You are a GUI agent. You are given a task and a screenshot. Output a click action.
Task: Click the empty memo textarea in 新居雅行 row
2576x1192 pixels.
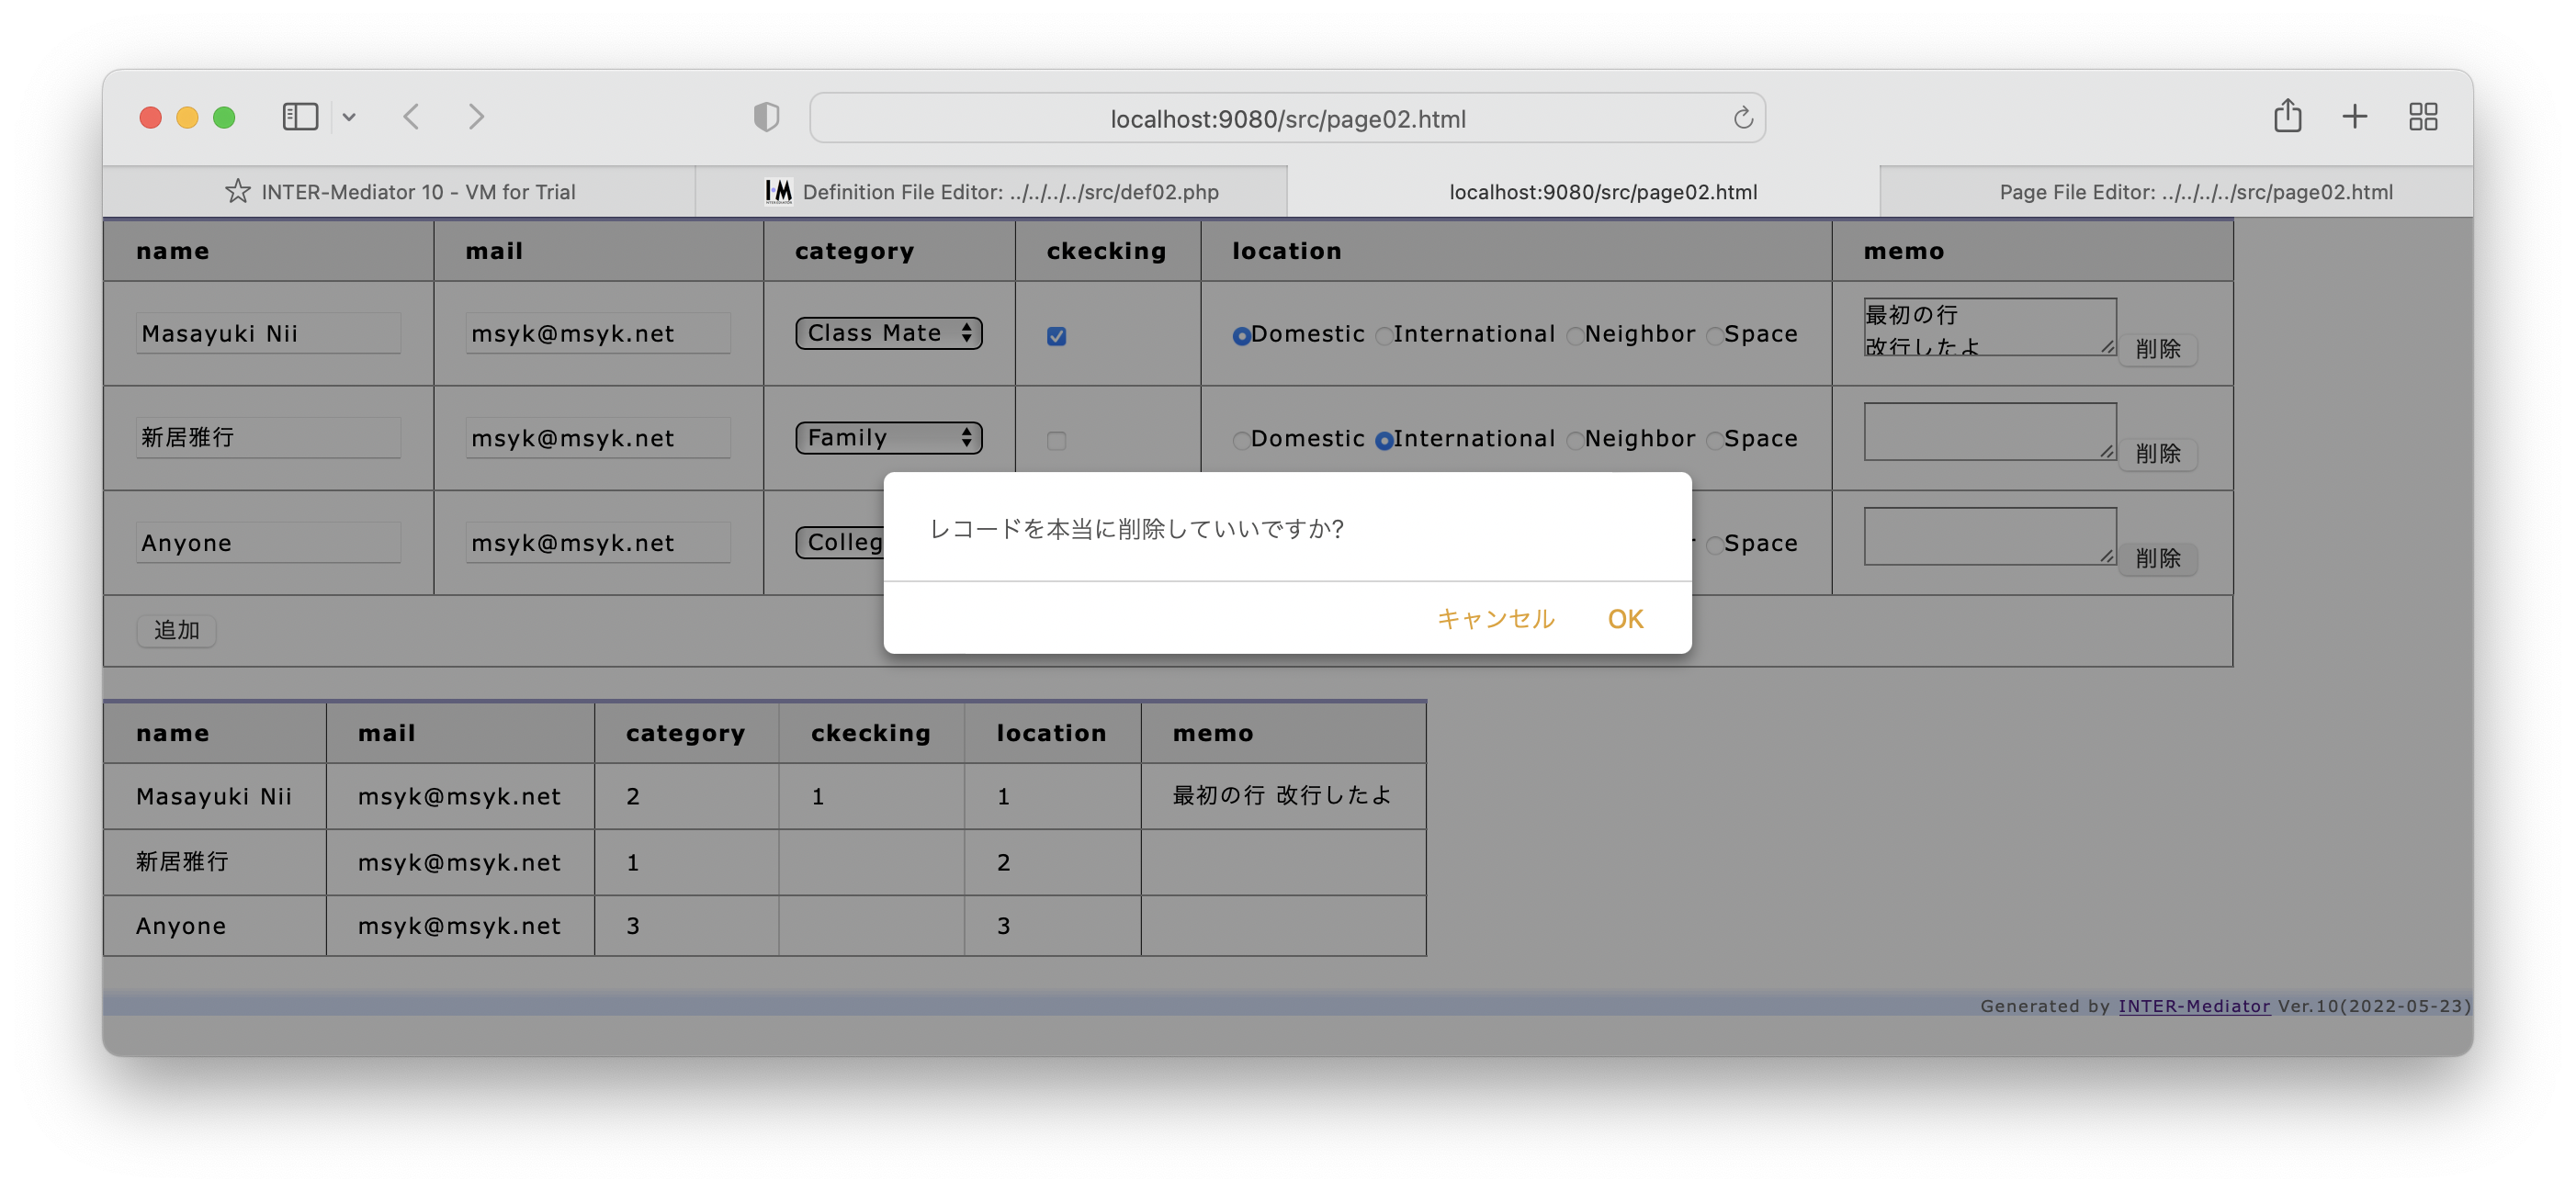pos(1989,431)
